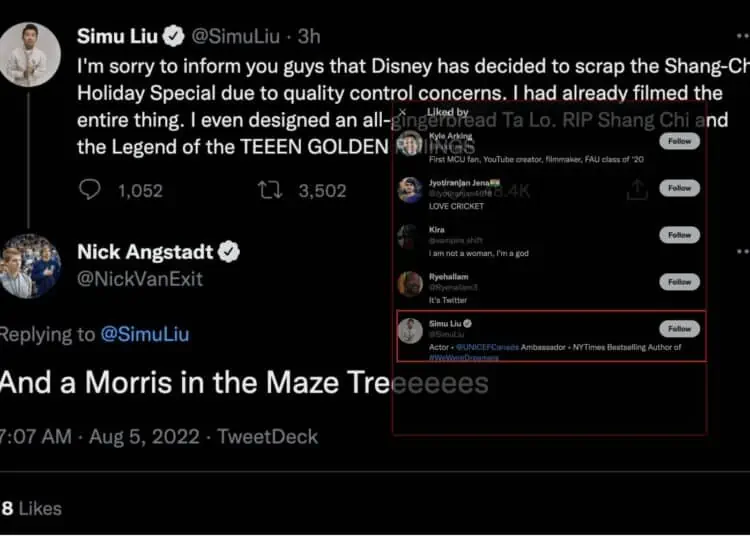The image size is (750, 536).
Task: Follow Jyotiranjan Jena
Action: pos(679,188)
